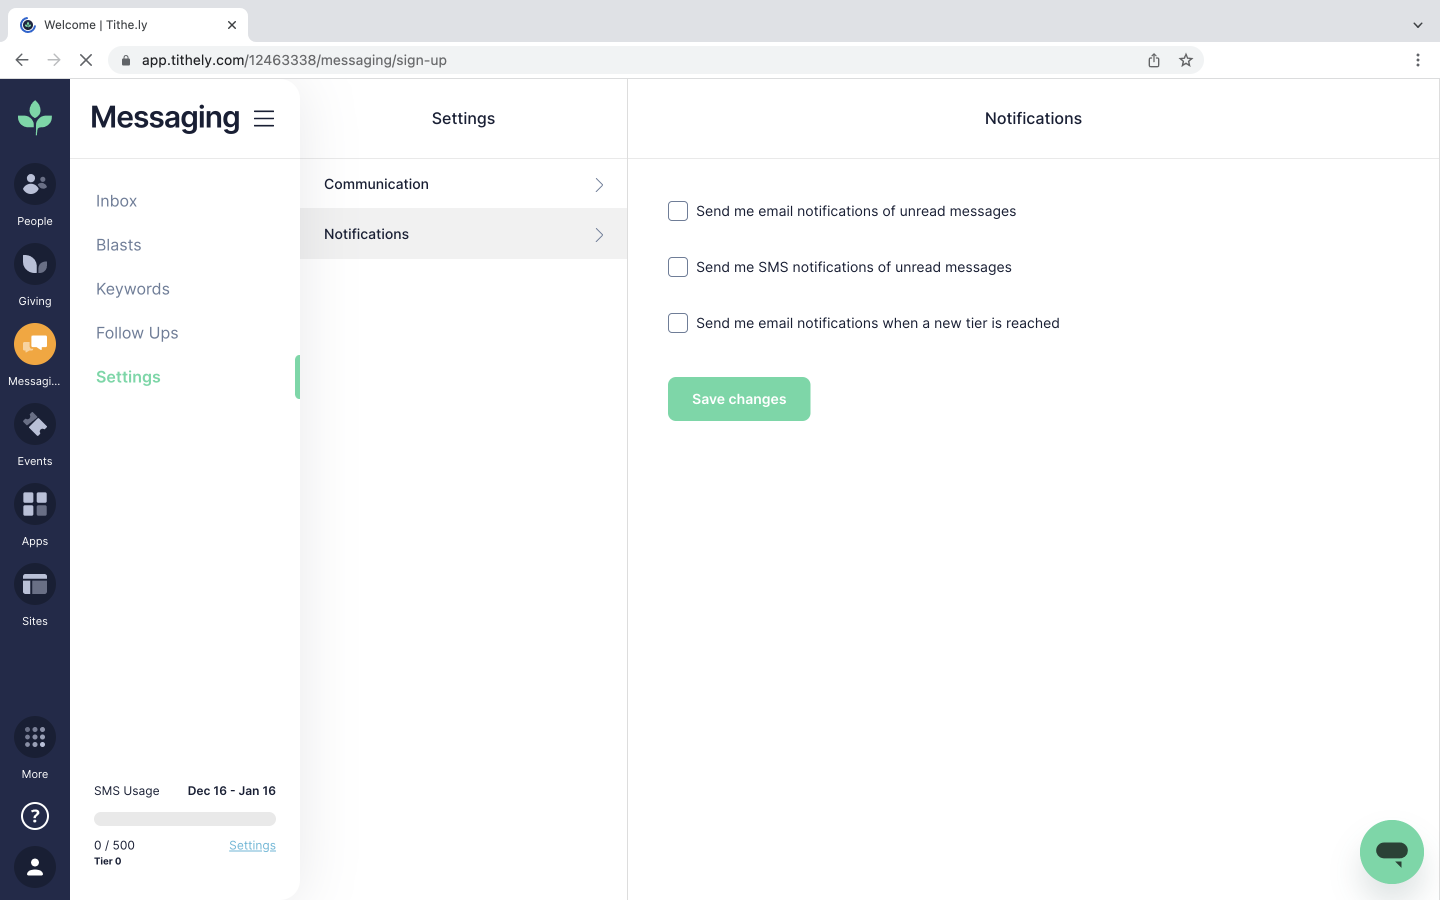Click the tab search down-arrow in Chrome
The width and height of the screenshot is (1440, 900).
(1418, 25)
